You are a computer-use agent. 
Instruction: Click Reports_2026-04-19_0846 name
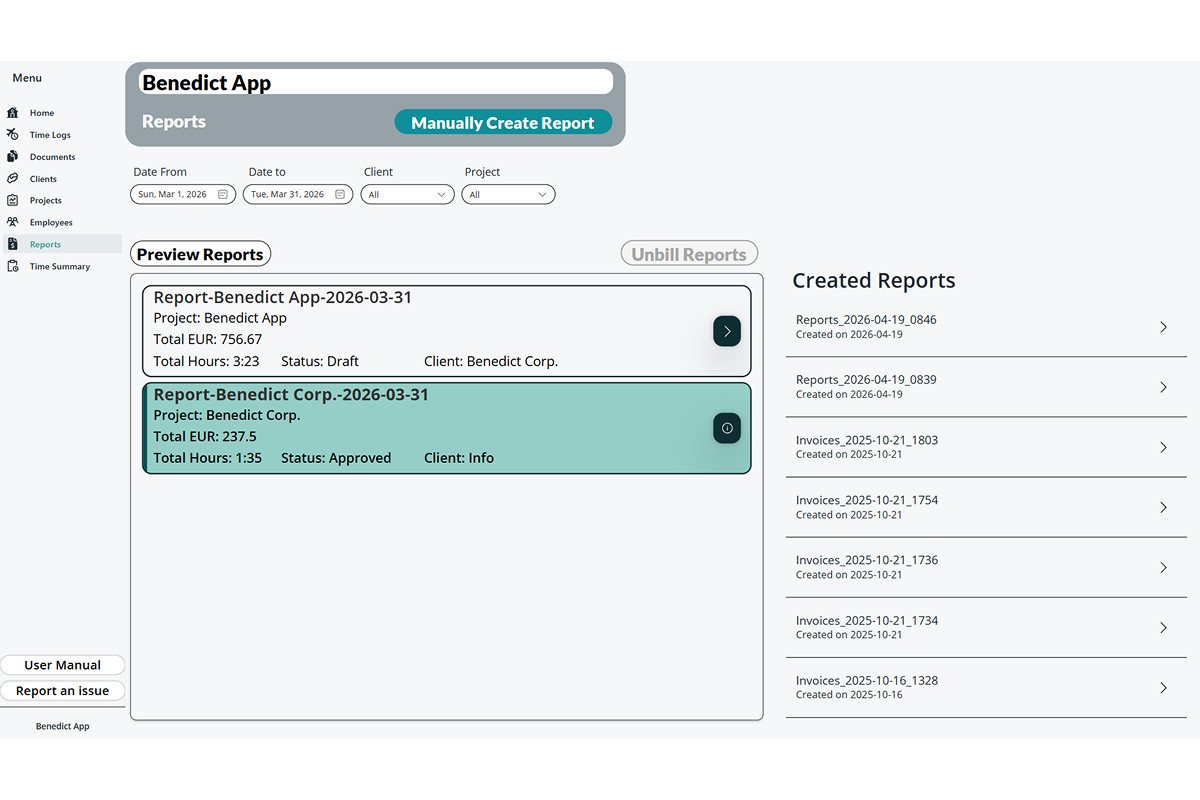[866, 320]
